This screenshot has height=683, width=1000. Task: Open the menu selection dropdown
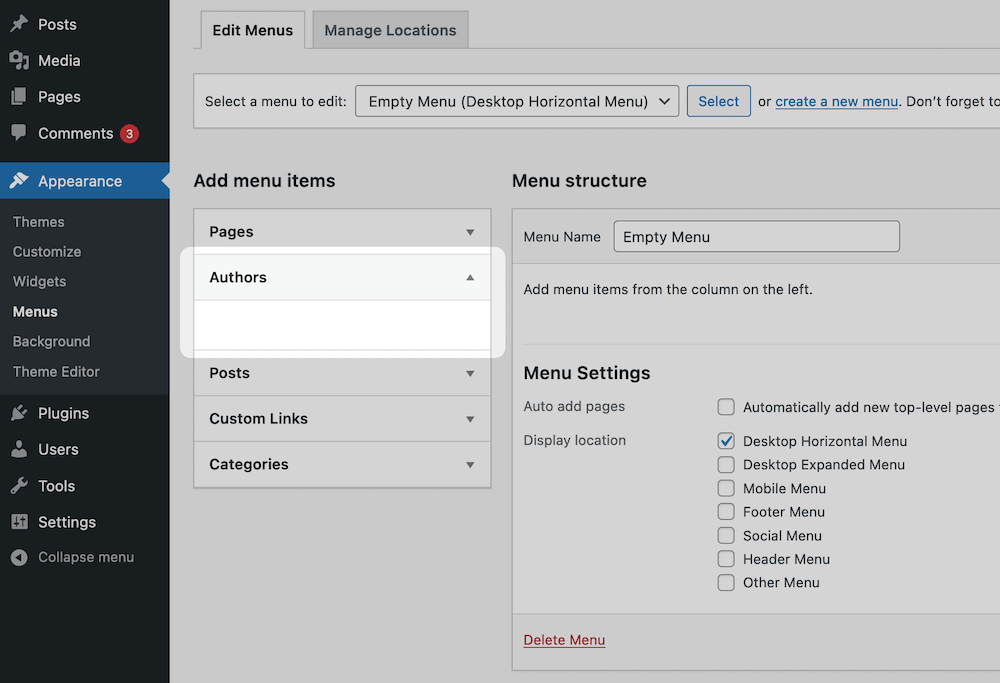pos(517,101)
